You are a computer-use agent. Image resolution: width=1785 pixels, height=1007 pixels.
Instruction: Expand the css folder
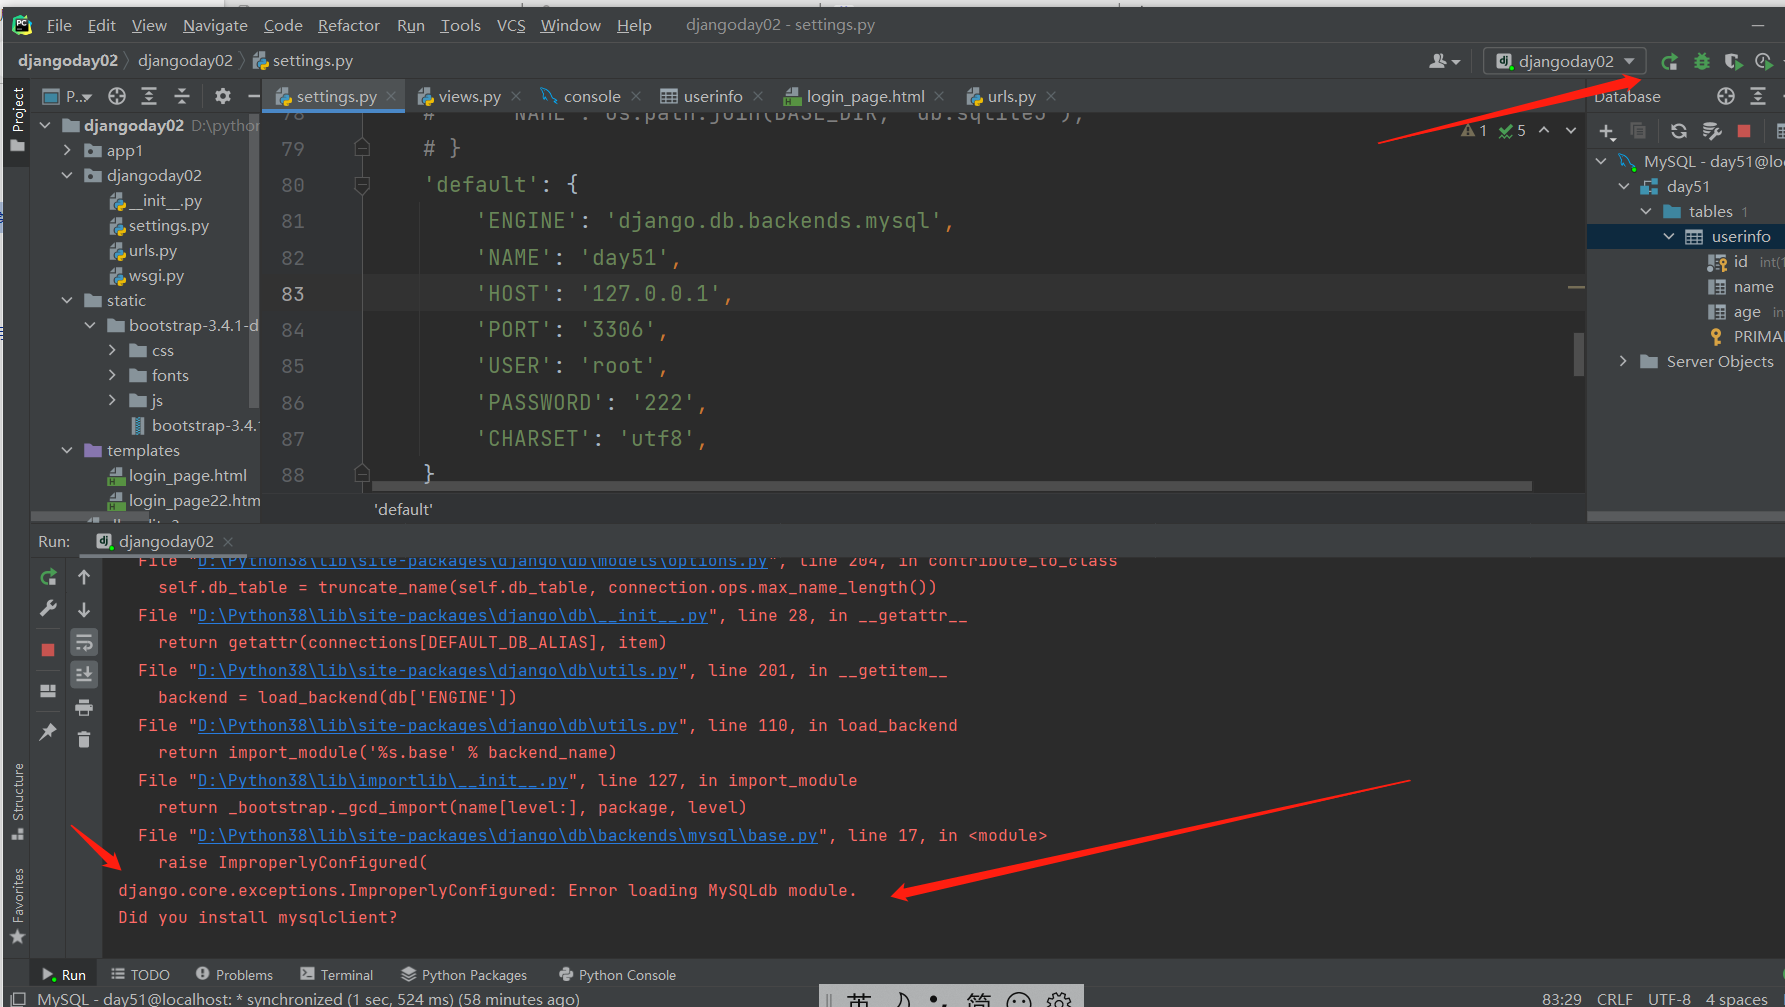point(112,351)
